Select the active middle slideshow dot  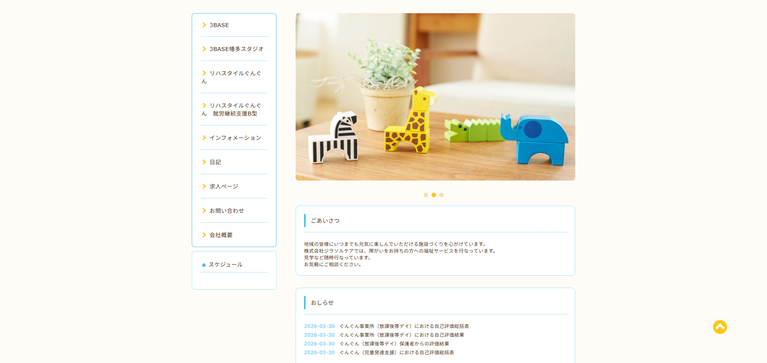(x=433, y=195)
